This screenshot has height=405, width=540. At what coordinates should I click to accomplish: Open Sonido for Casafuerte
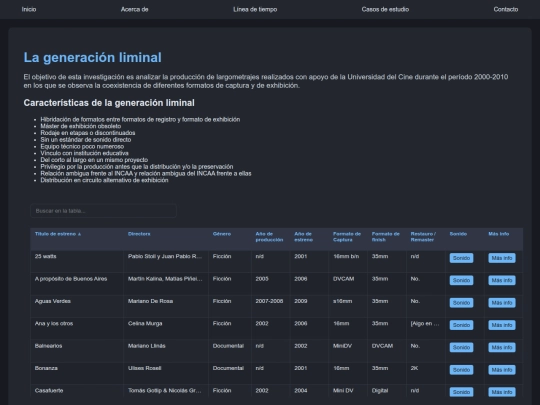coord(461,392)
